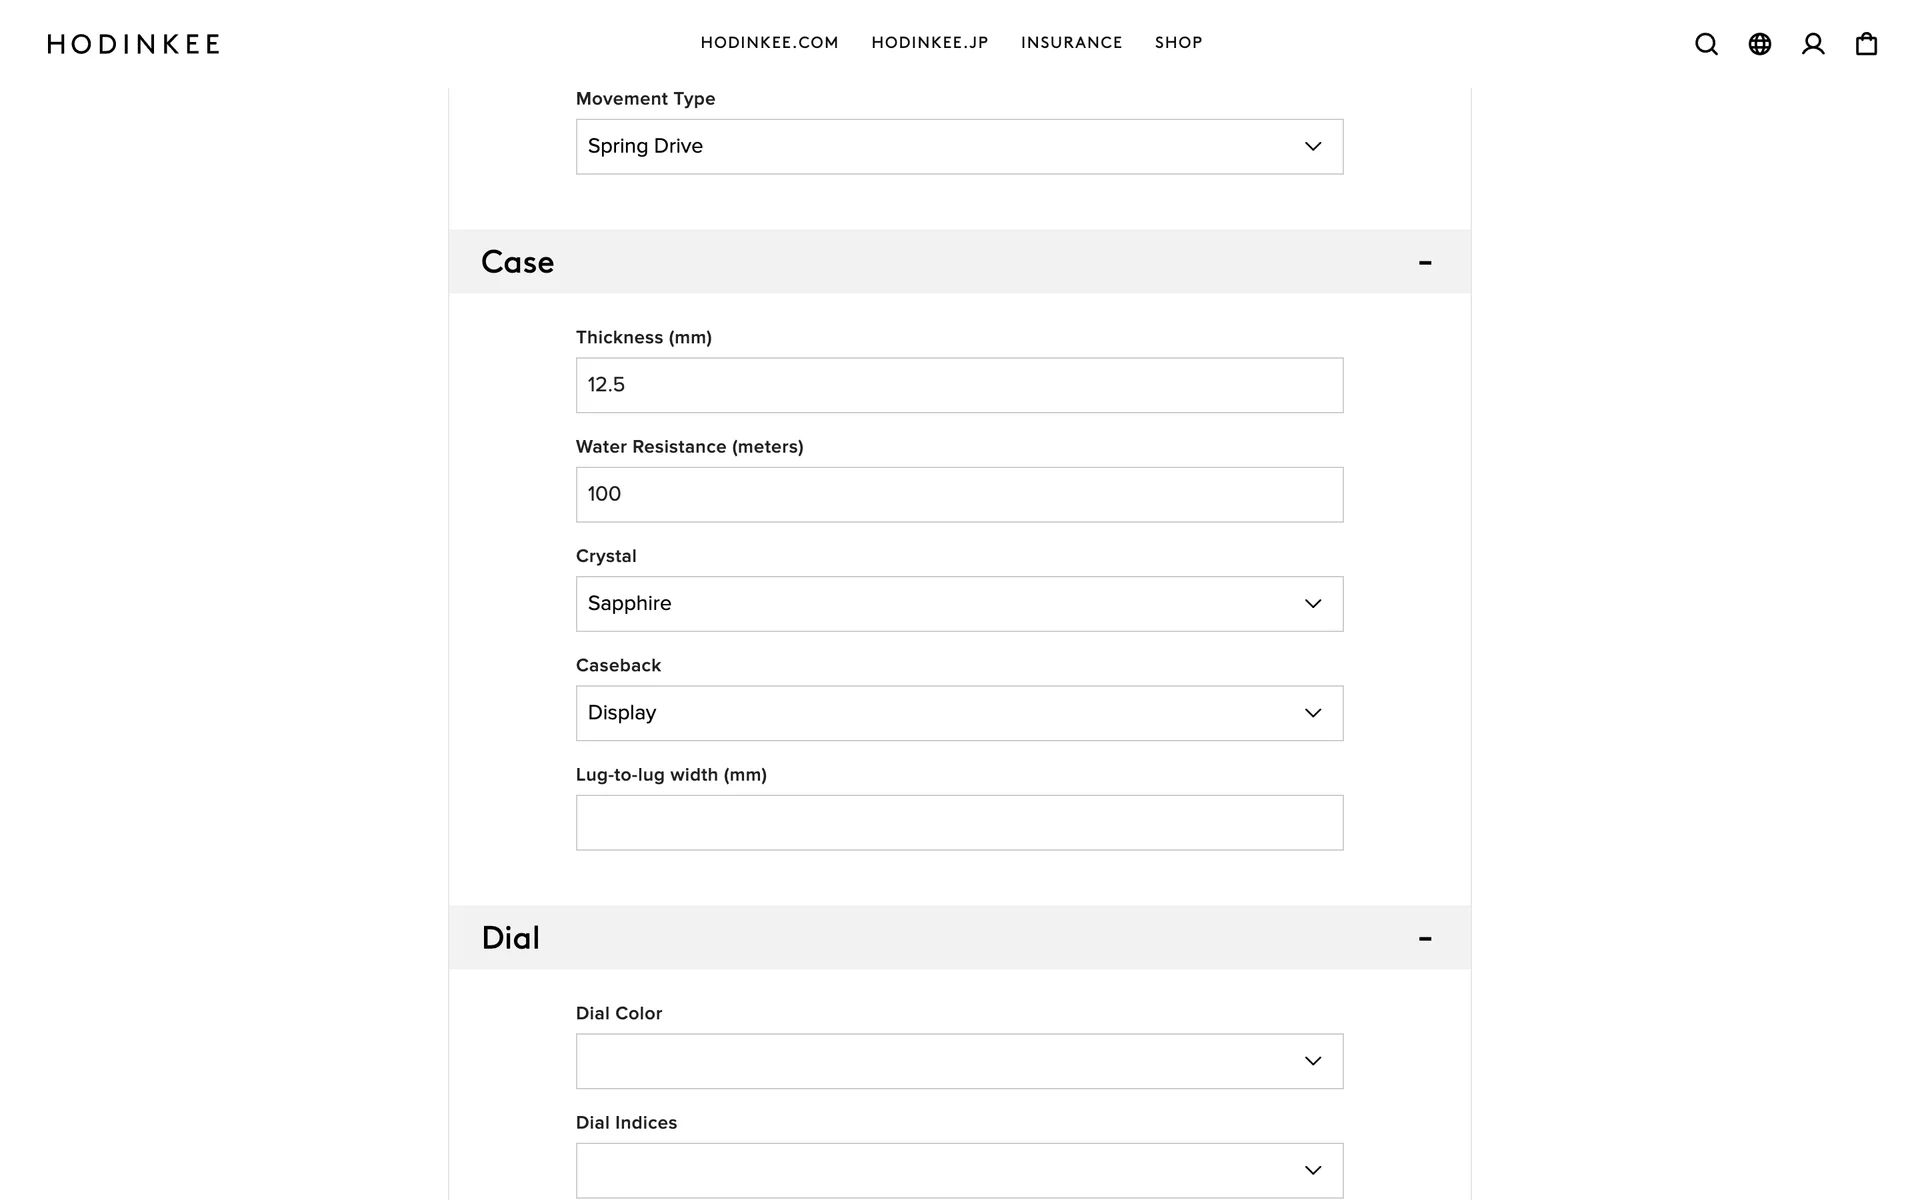1920x1200 pixels.
Task: Collapse the Case section minus icon
Action: pyautogui.click(x=1425, y=262)
